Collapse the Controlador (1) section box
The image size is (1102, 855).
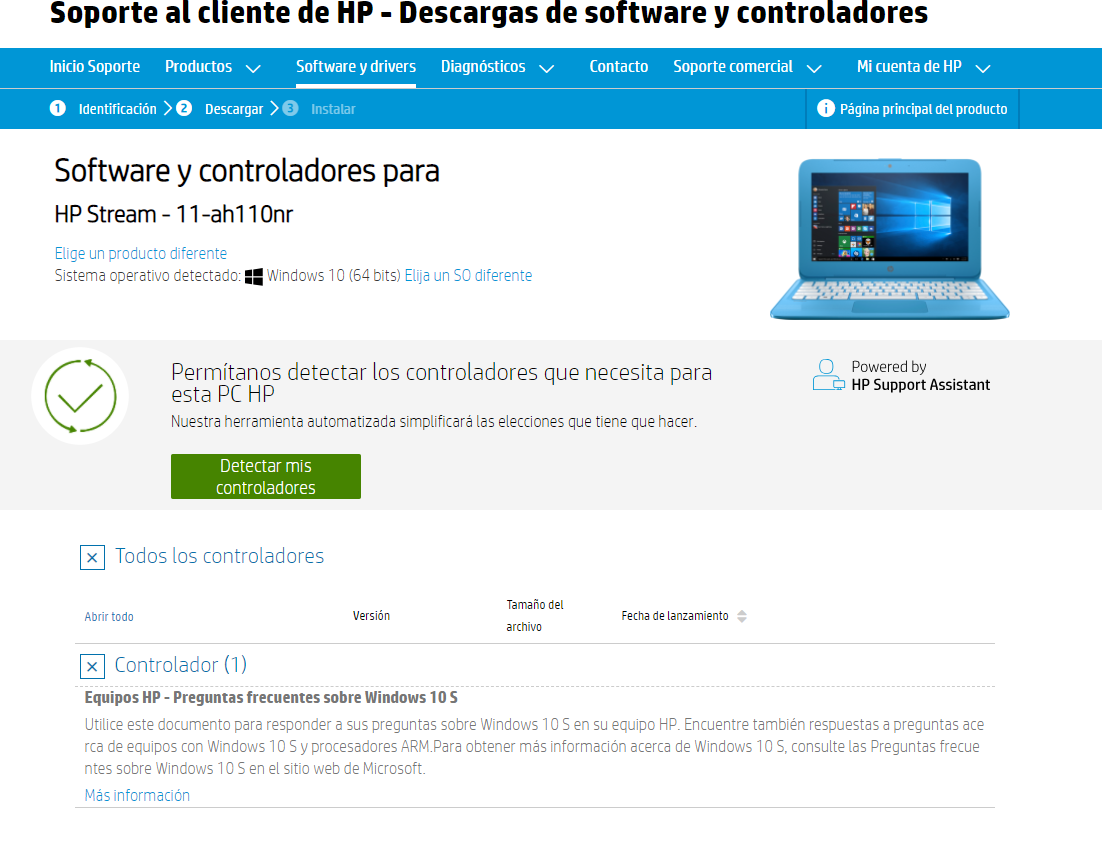click(92, 666)
